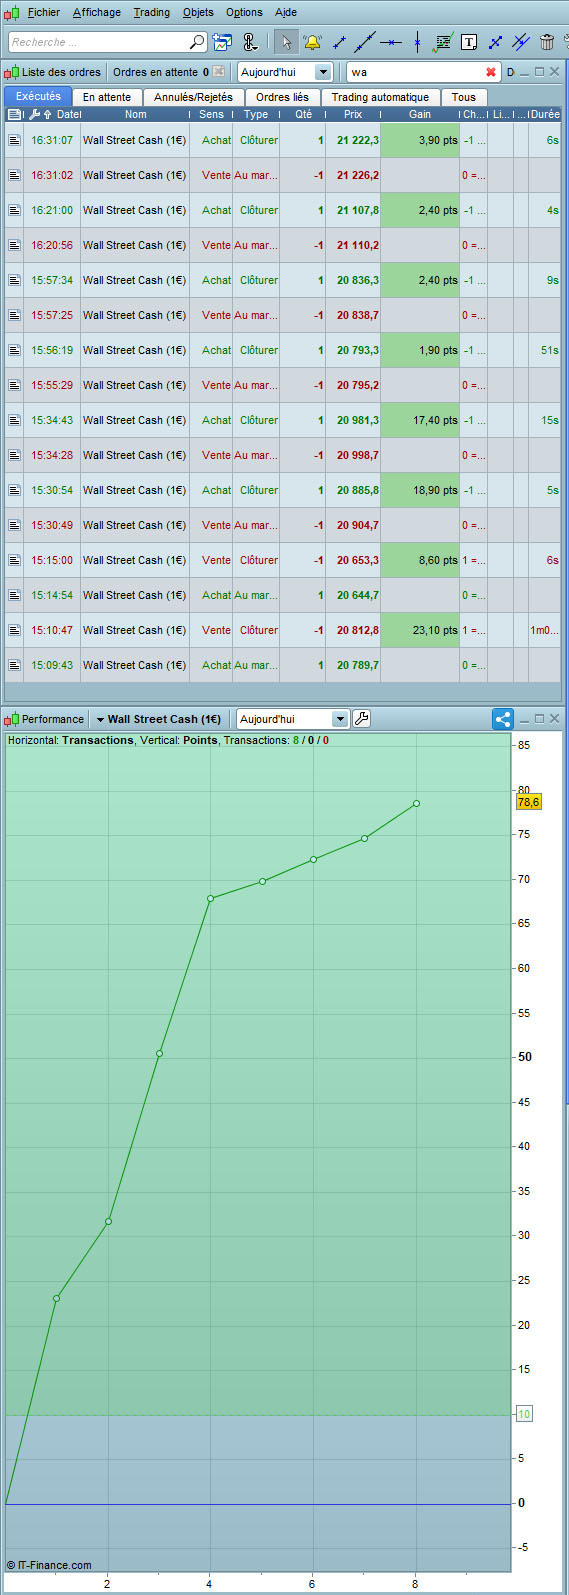Select the cursor pointer tool
Image resolution: width=569 pixels, height=1595 pixels.
pos(286,42)
